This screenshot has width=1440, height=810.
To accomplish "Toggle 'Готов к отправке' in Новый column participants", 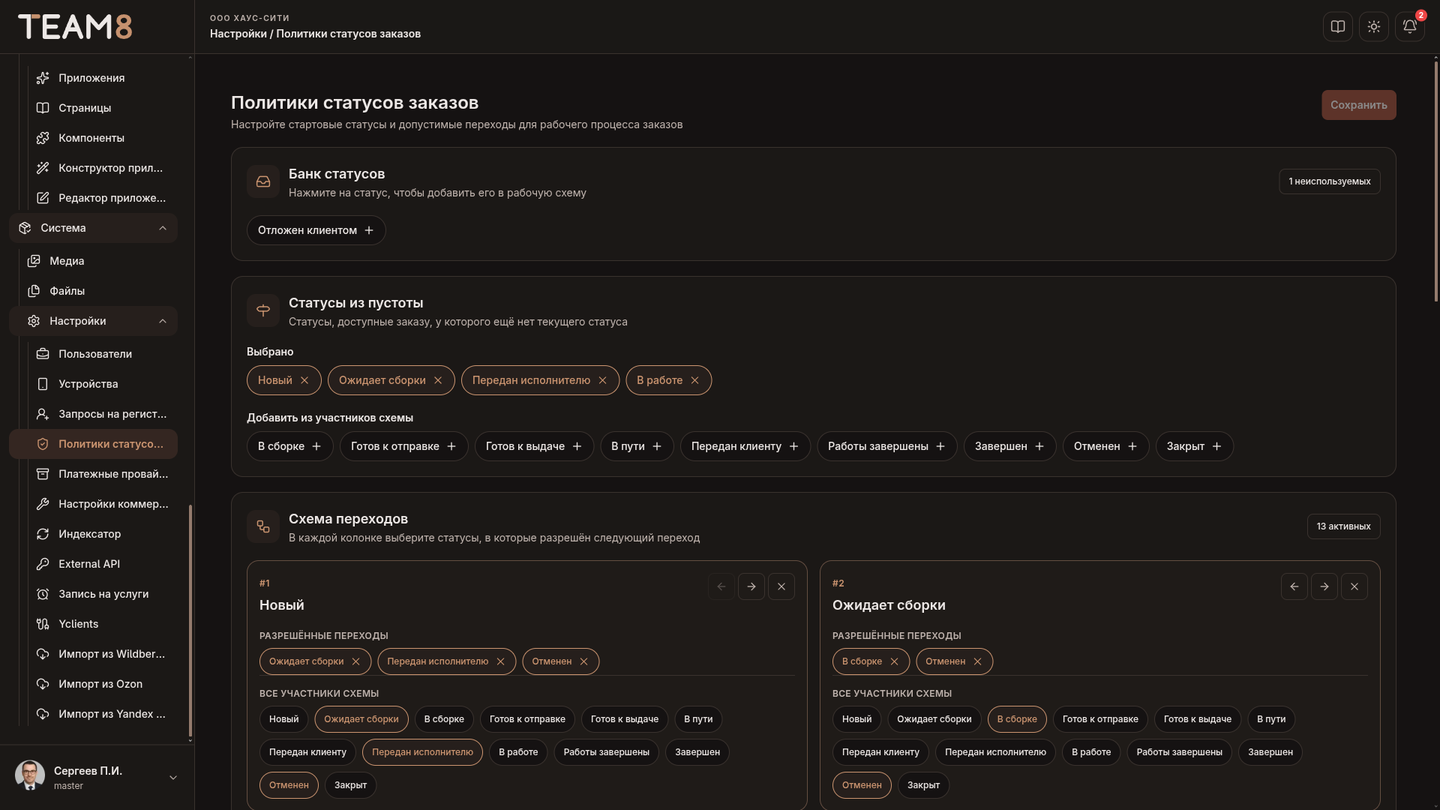I will tap(528, 719).
